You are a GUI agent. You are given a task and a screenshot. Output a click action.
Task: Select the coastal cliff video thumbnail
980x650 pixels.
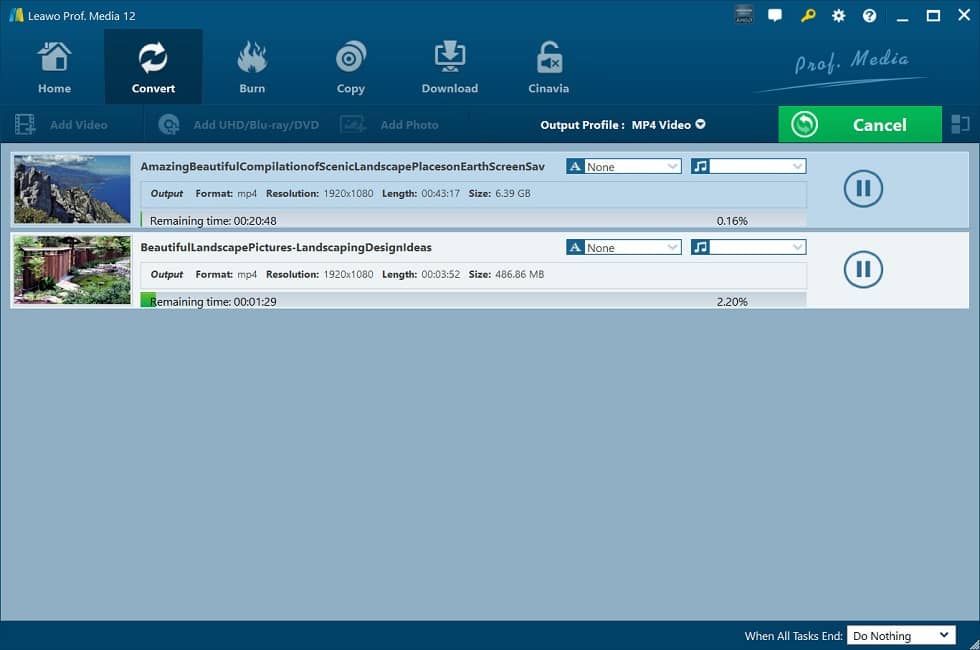[x=72, y=189]
